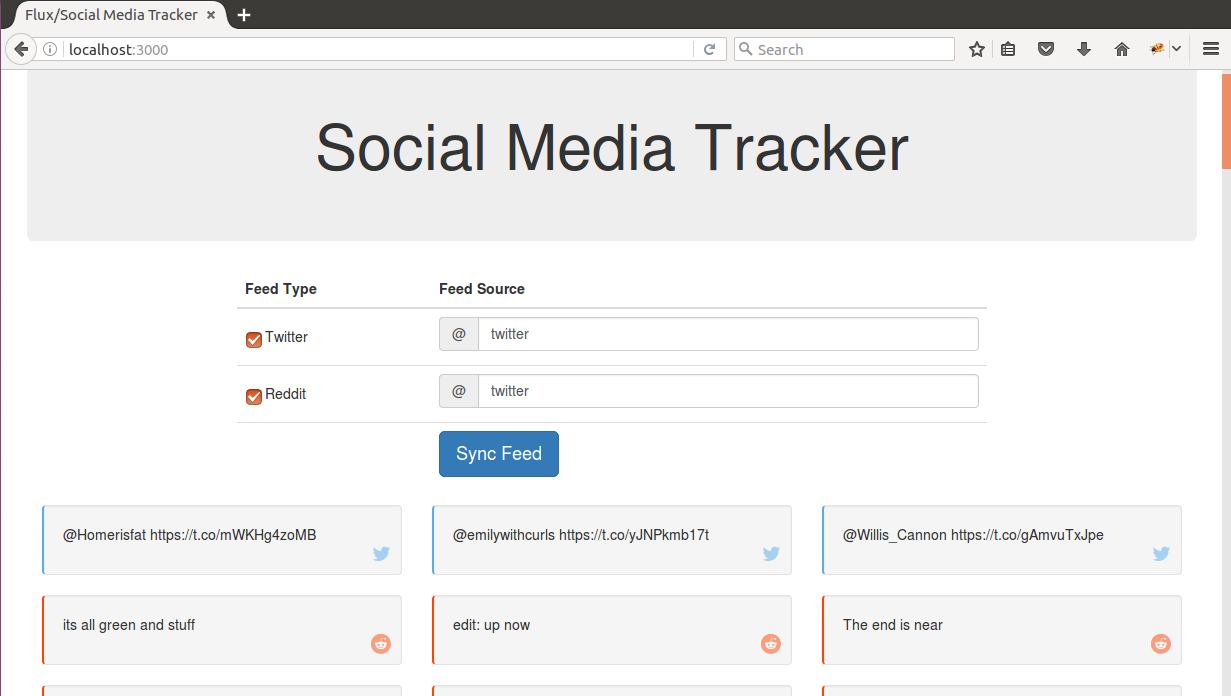Click the Twitter bird icon on @Homerisfat card

point(381,553)
